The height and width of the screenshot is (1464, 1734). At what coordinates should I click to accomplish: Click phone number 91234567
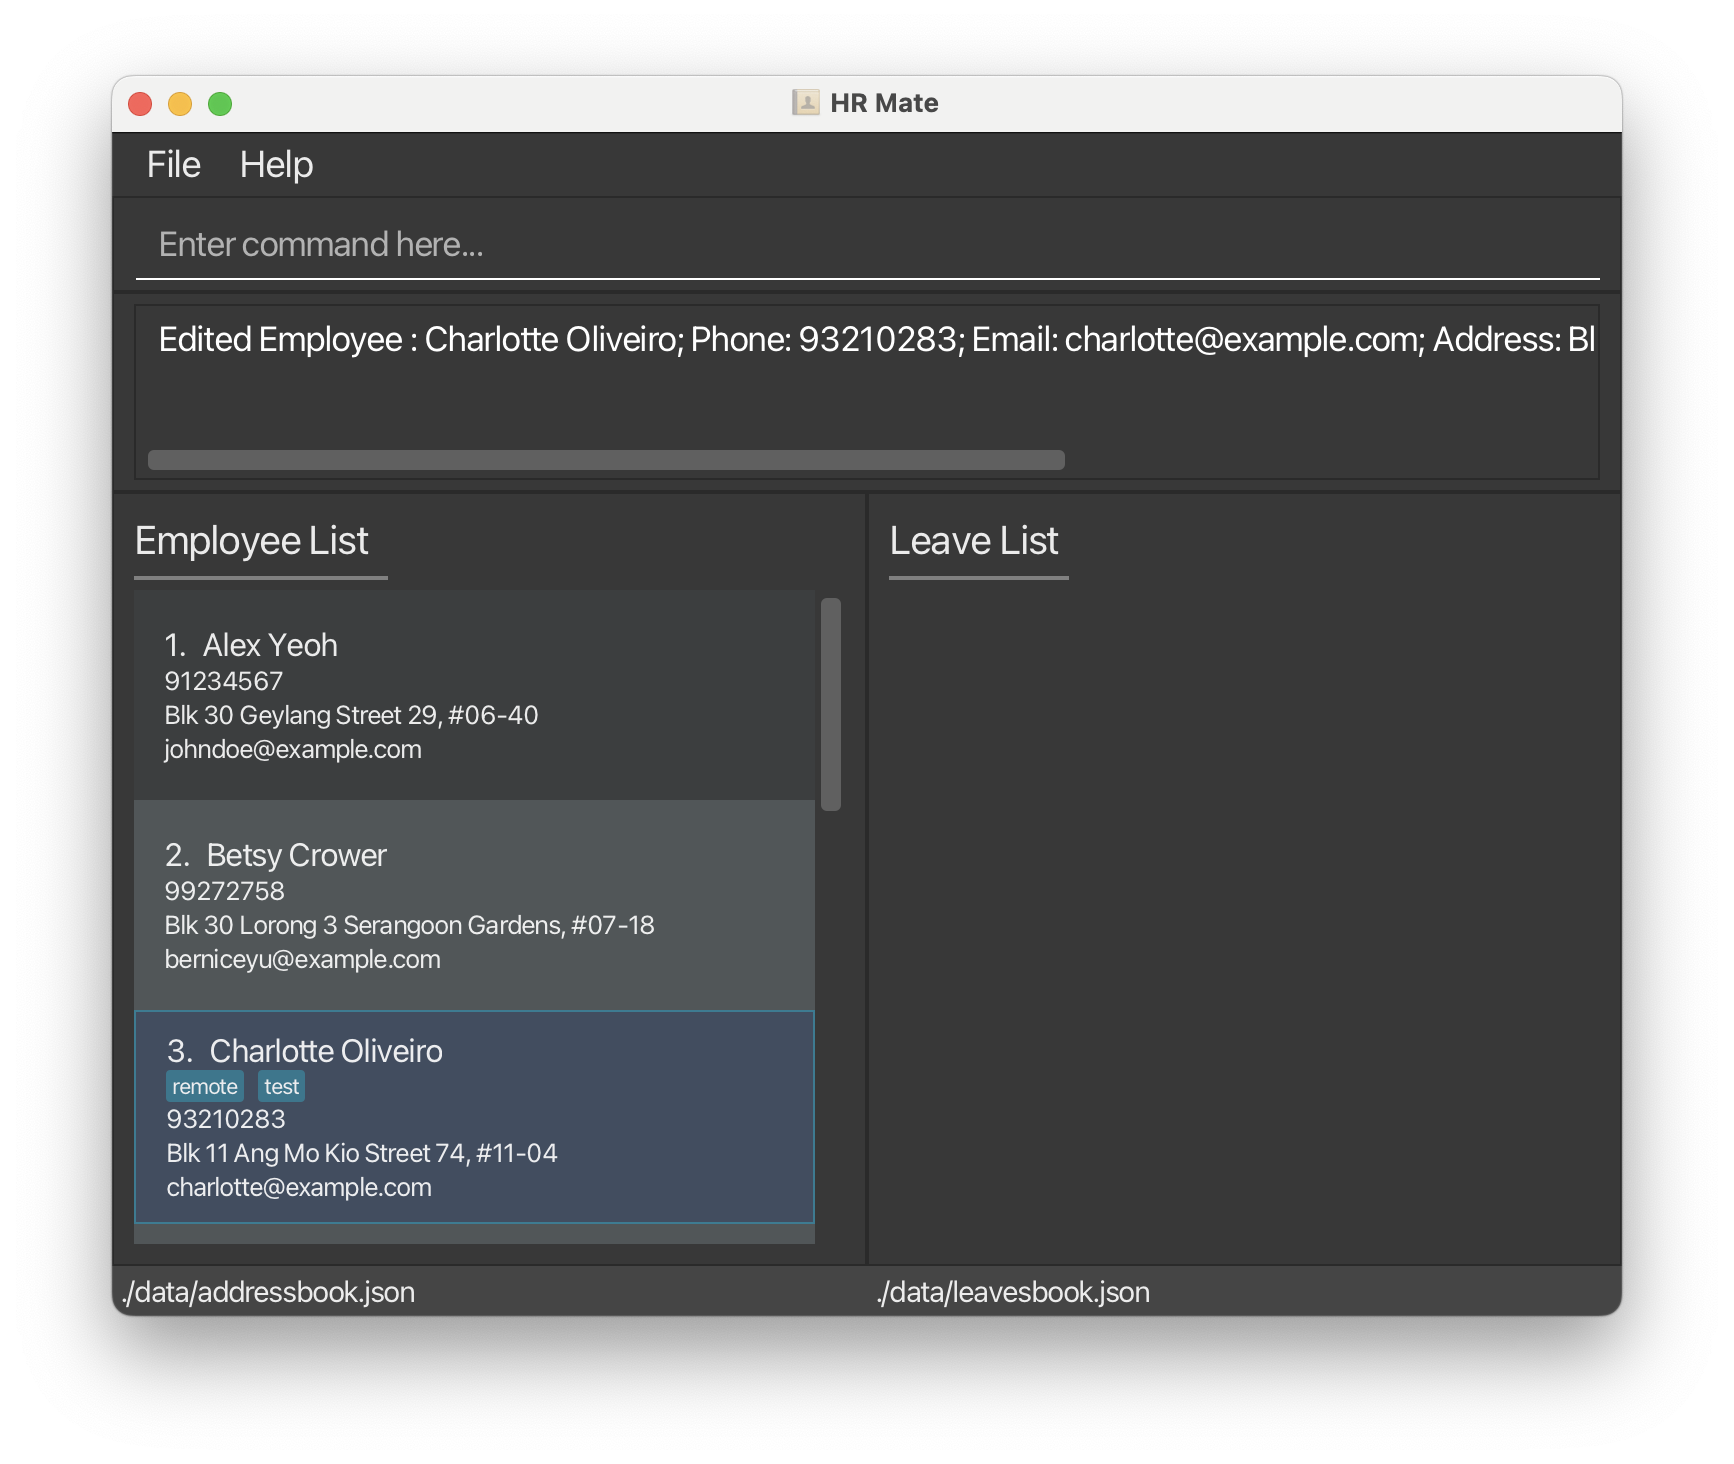point(224,681)
